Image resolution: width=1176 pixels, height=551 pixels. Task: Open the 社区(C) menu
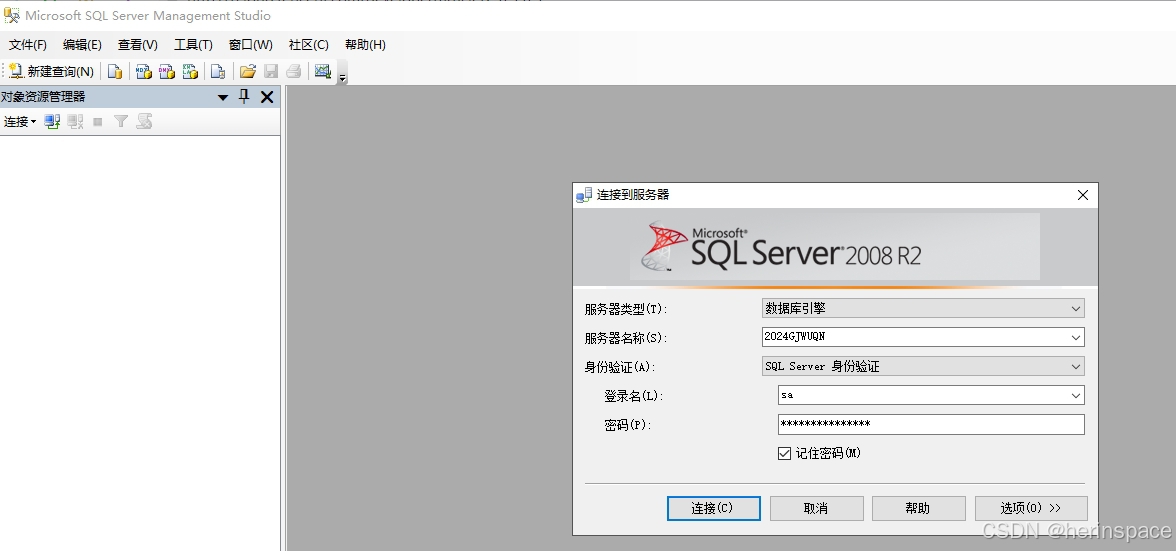pyautogui.click(x=309, y=45)
